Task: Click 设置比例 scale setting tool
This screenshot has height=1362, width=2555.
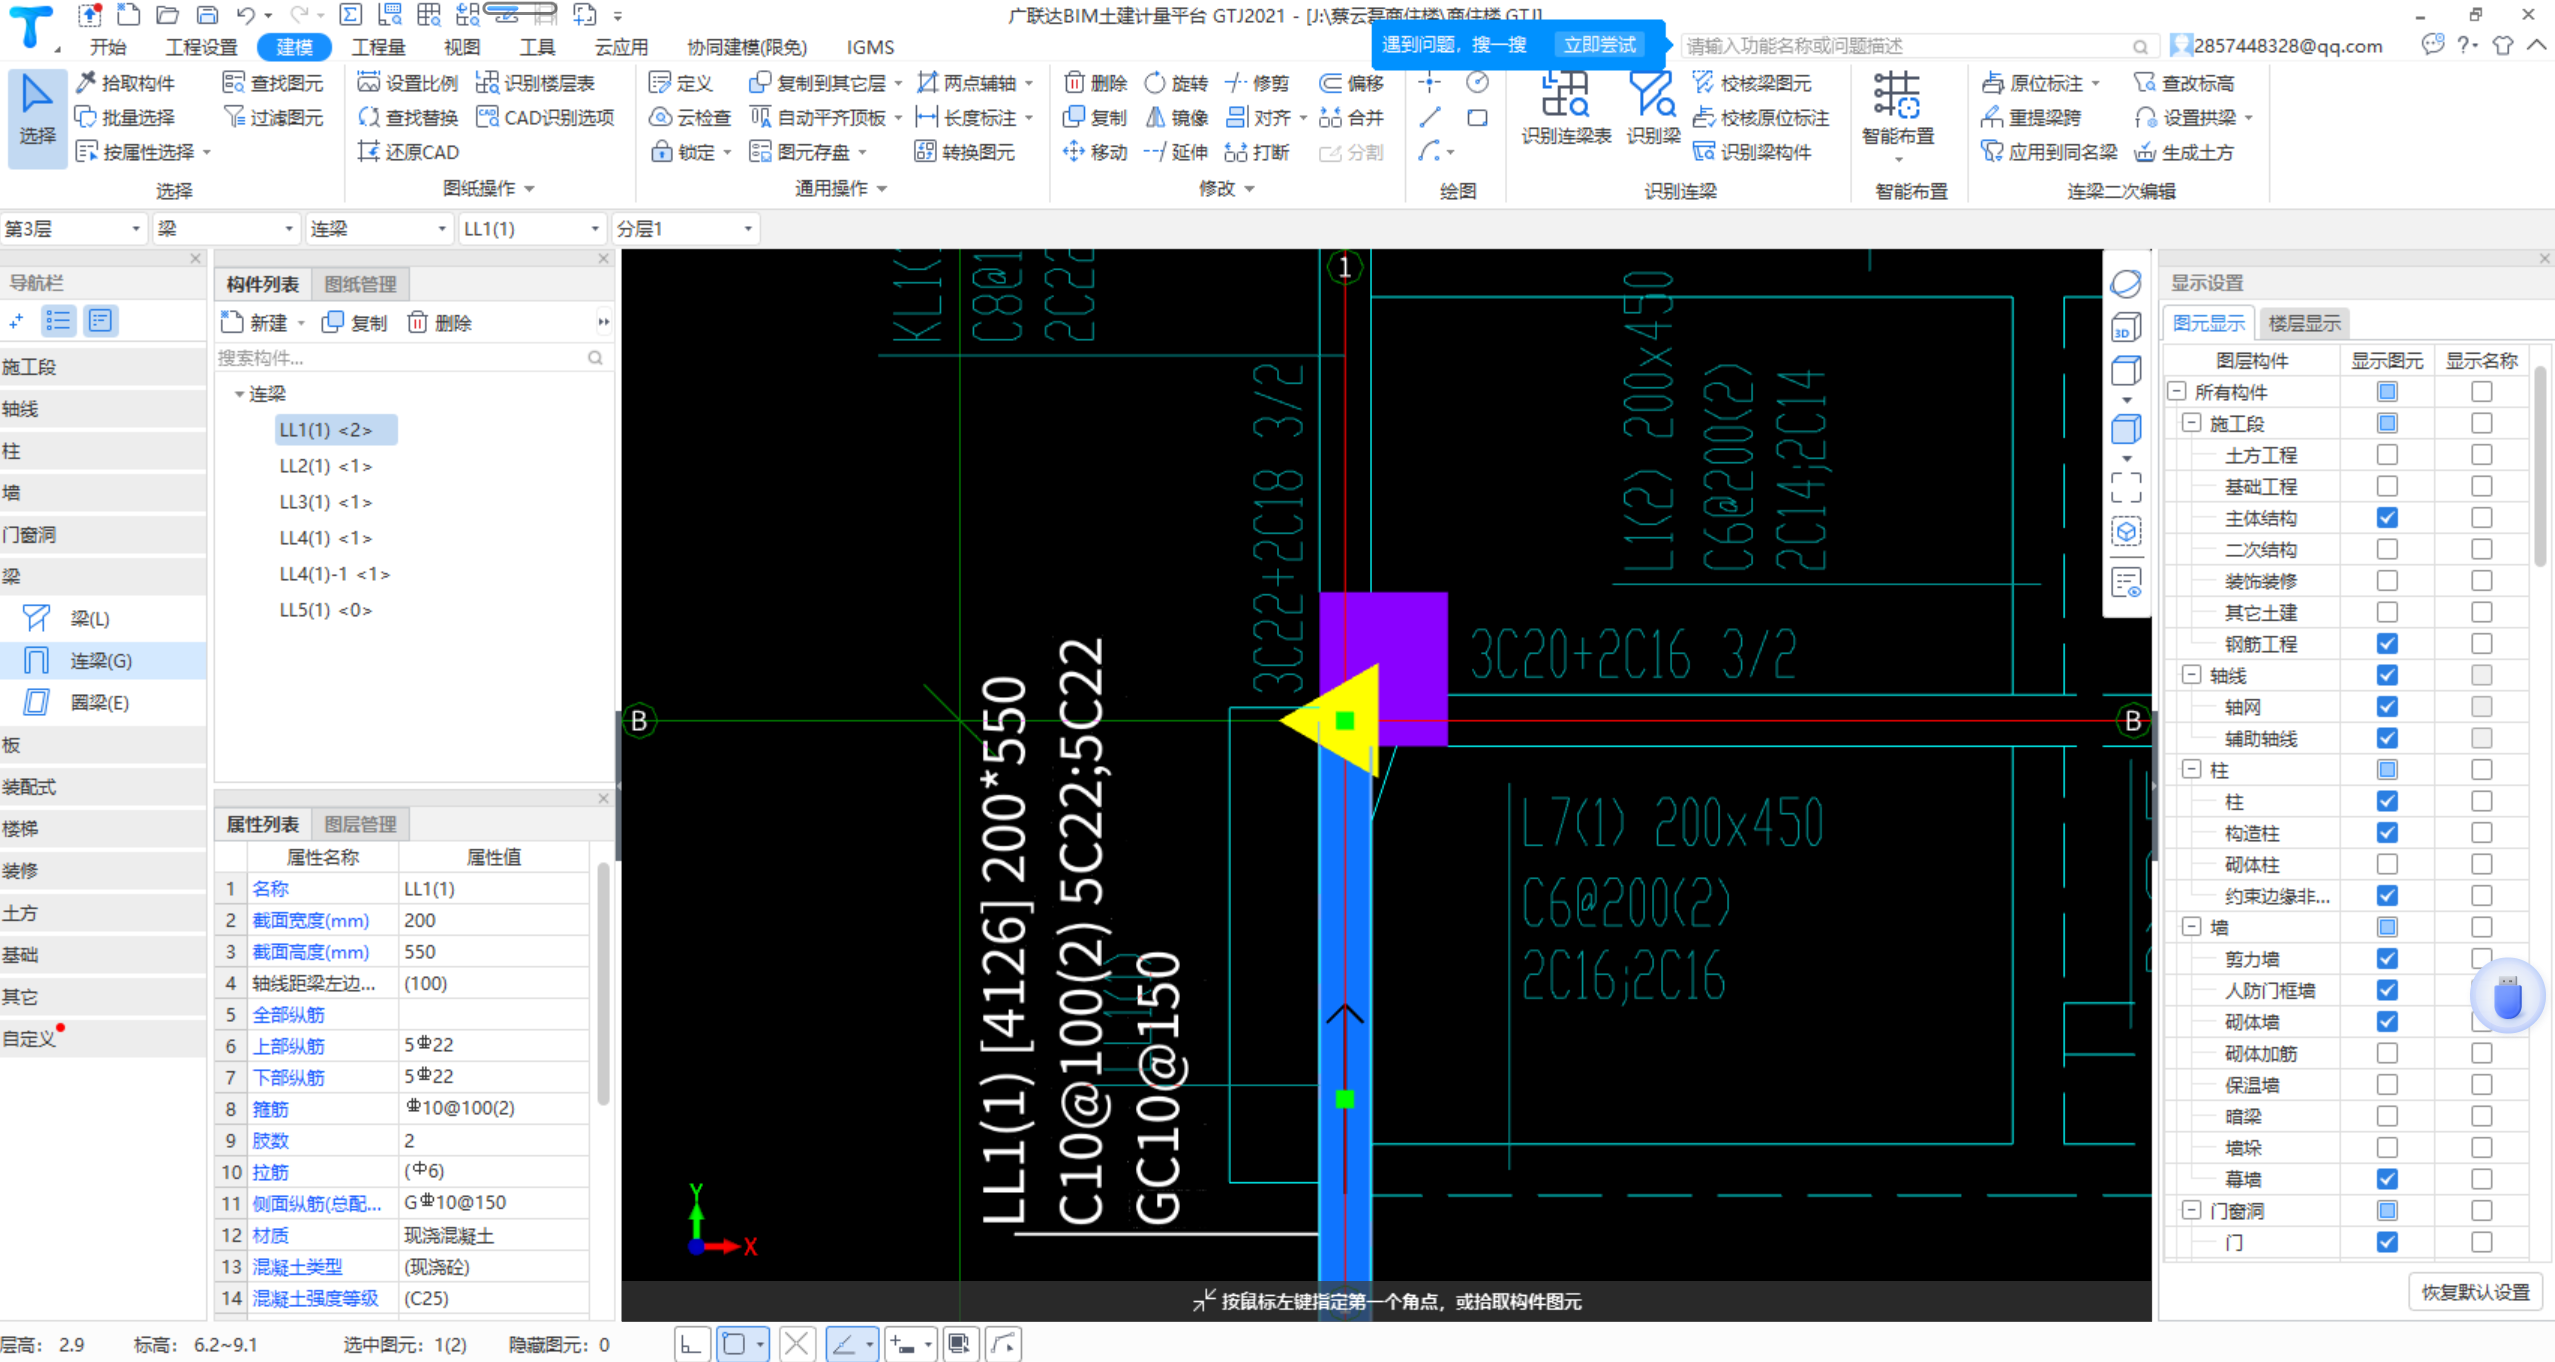Action: point(408,83)
